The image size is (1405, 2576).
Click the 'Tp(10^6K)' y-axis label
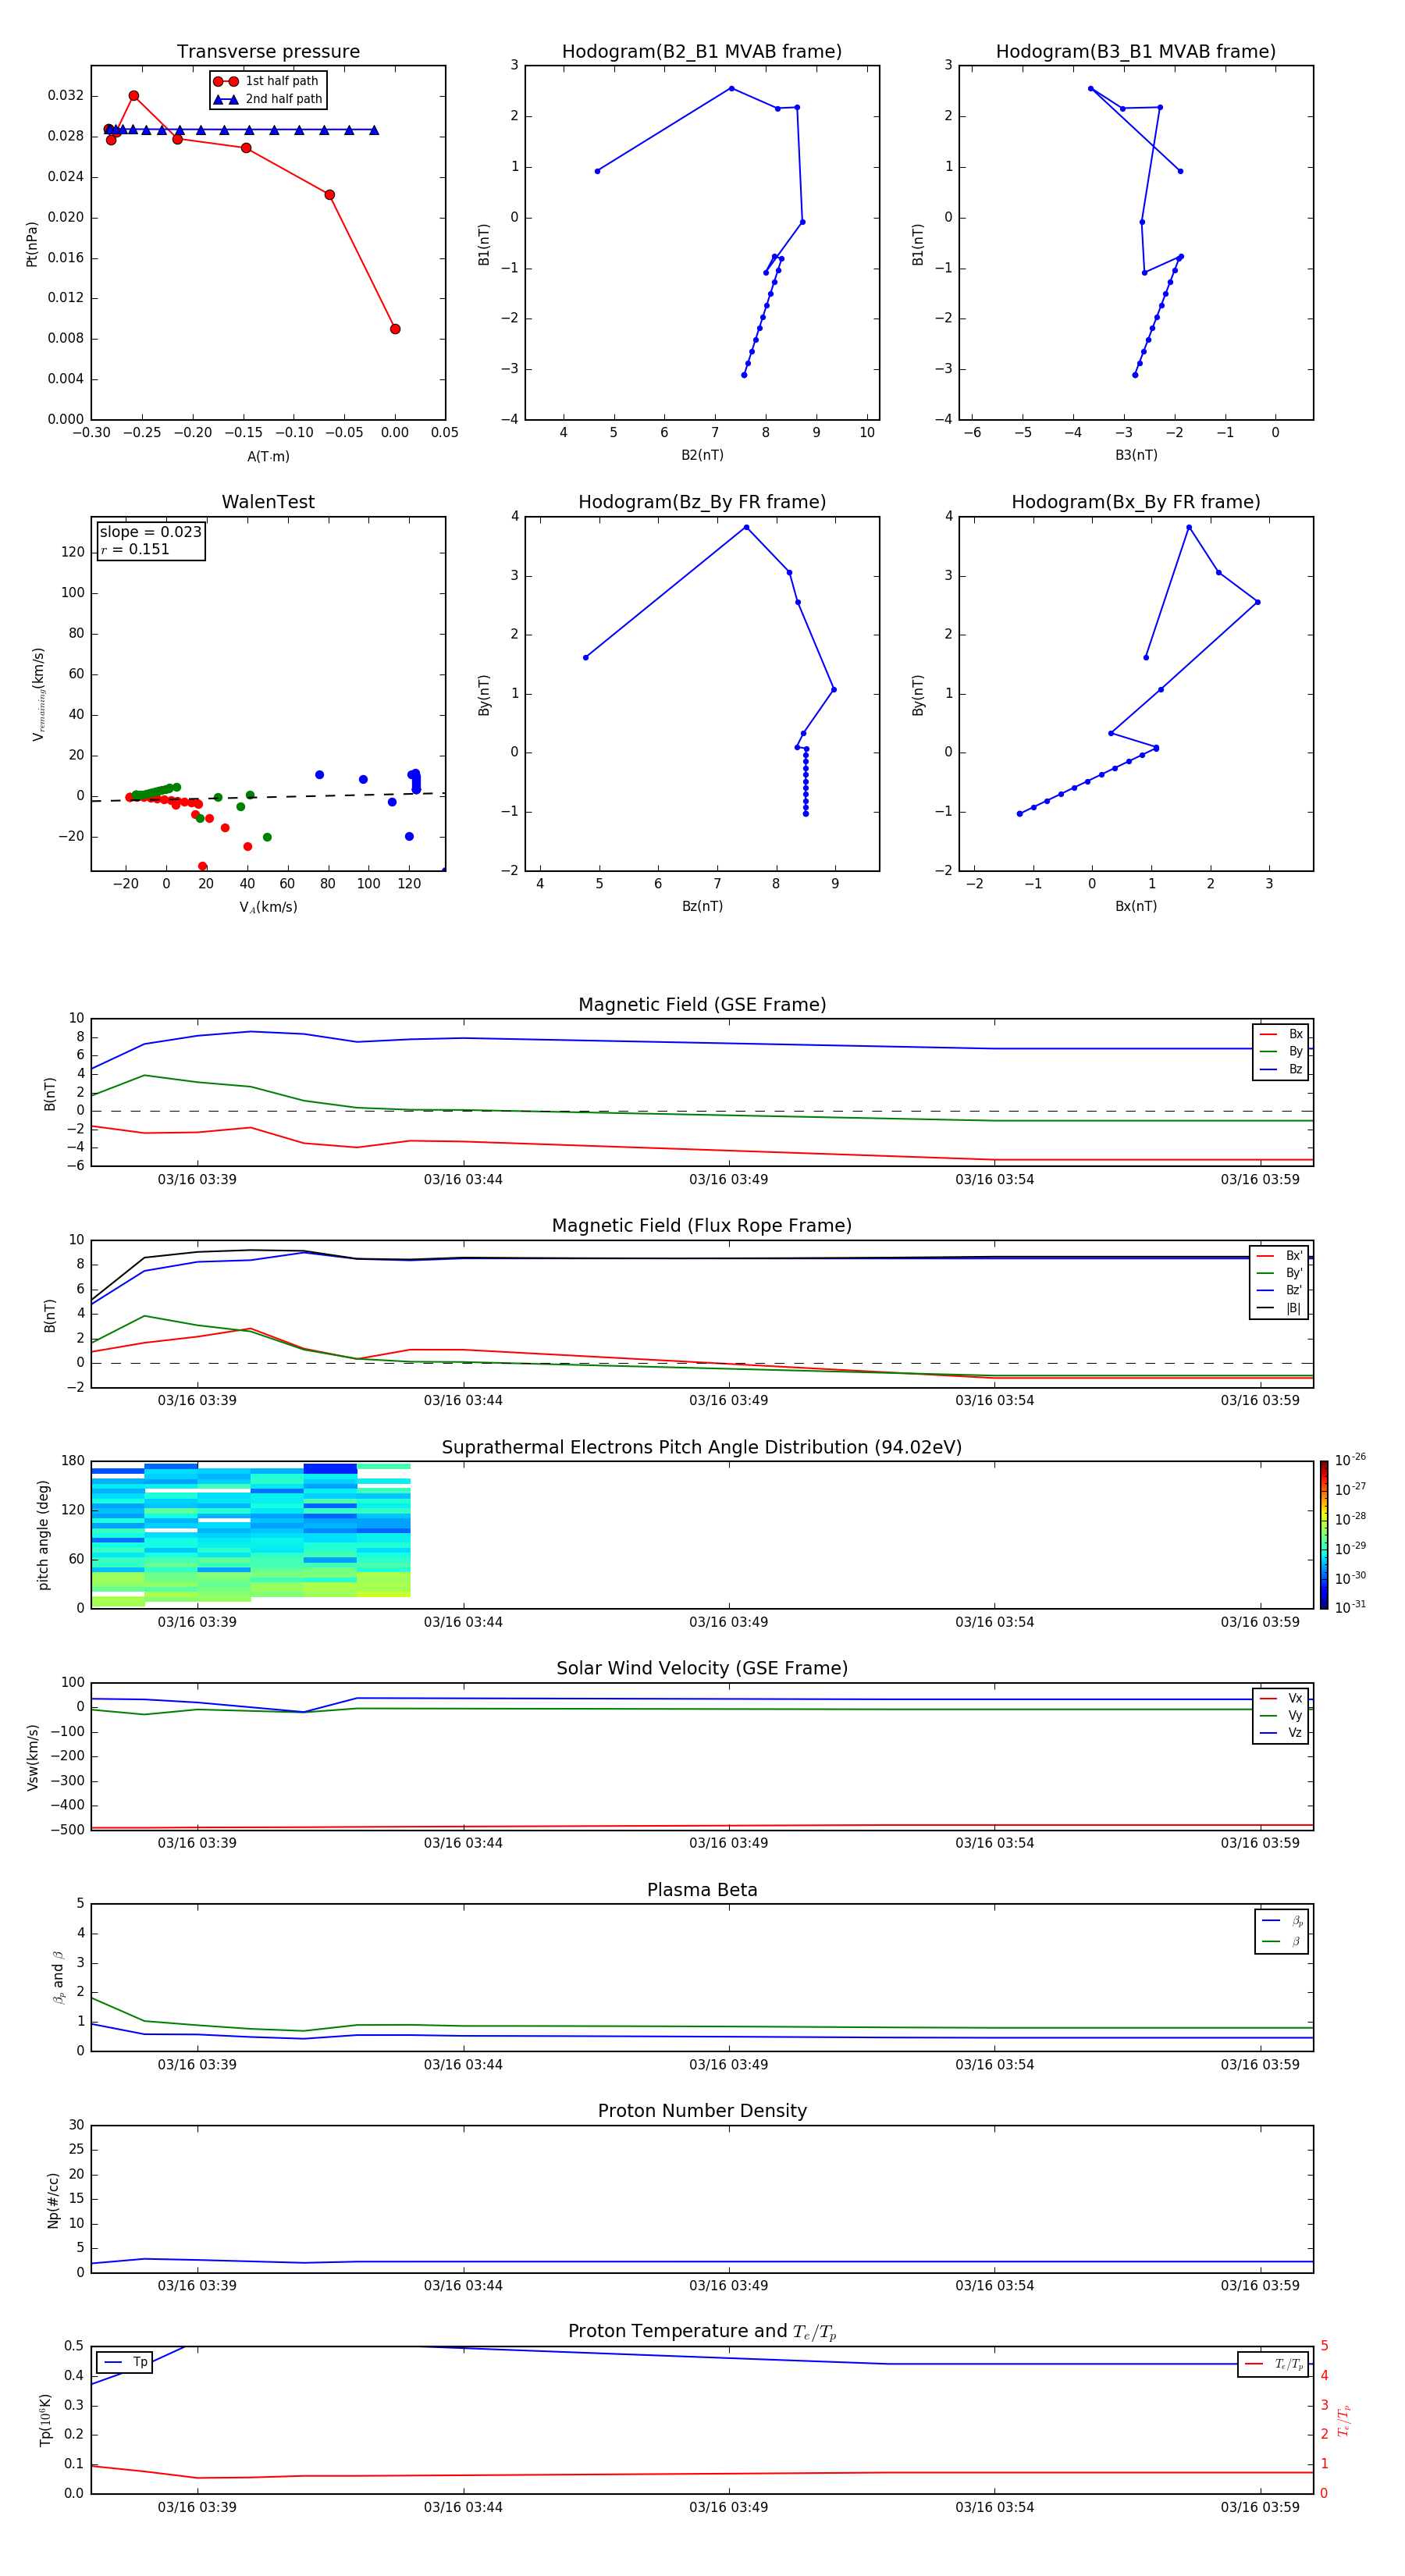[x=45, y=2420]
